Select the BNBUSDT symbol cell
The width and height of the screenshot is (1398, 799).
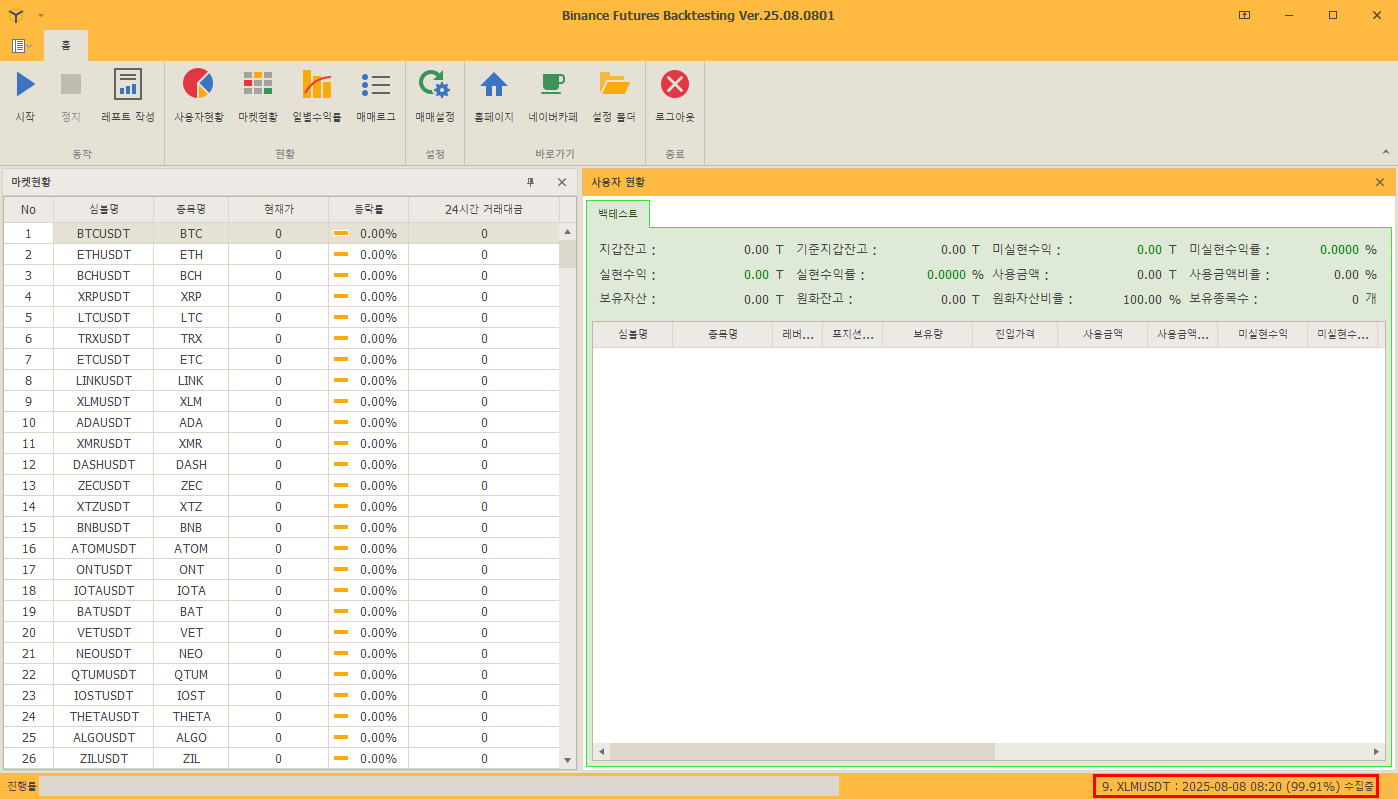coord(104,527)
